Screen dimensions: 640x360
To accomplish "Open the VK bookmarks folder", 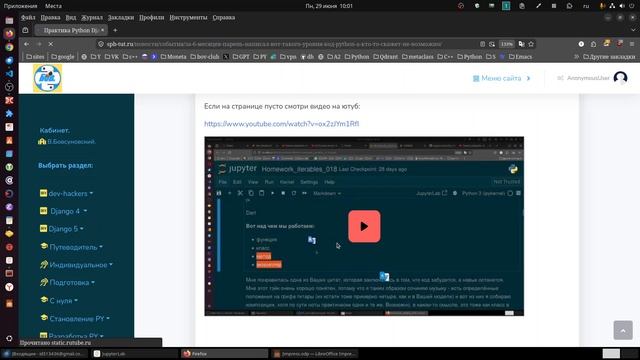I will click(x=112, y=57).
